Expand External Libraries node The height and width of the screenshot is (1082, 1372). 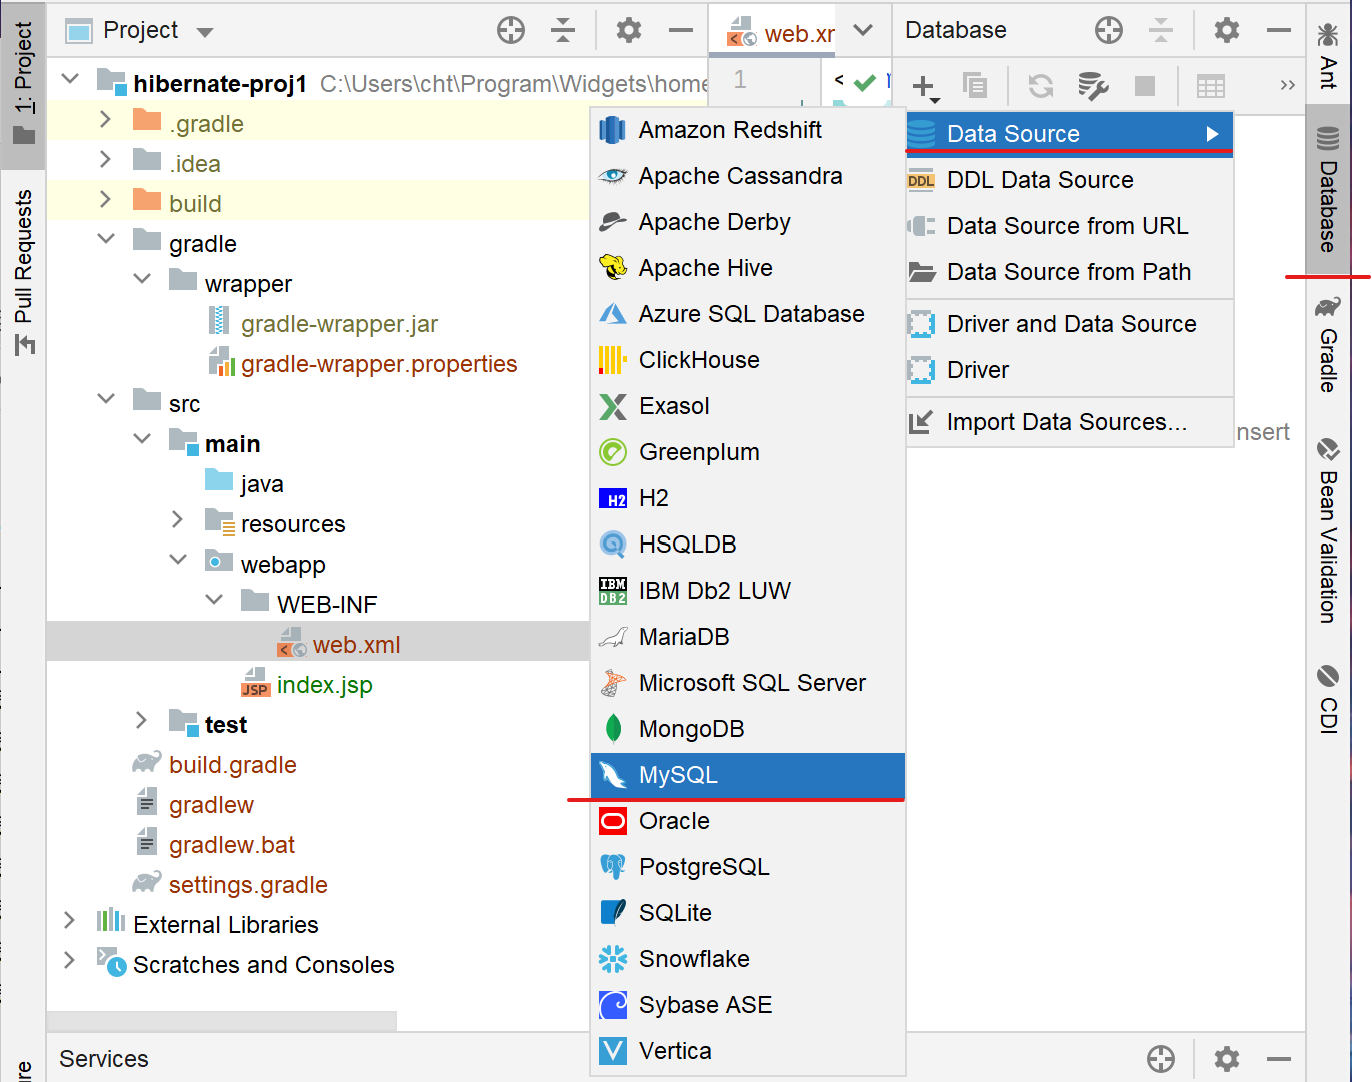click(x=70, y=919)
